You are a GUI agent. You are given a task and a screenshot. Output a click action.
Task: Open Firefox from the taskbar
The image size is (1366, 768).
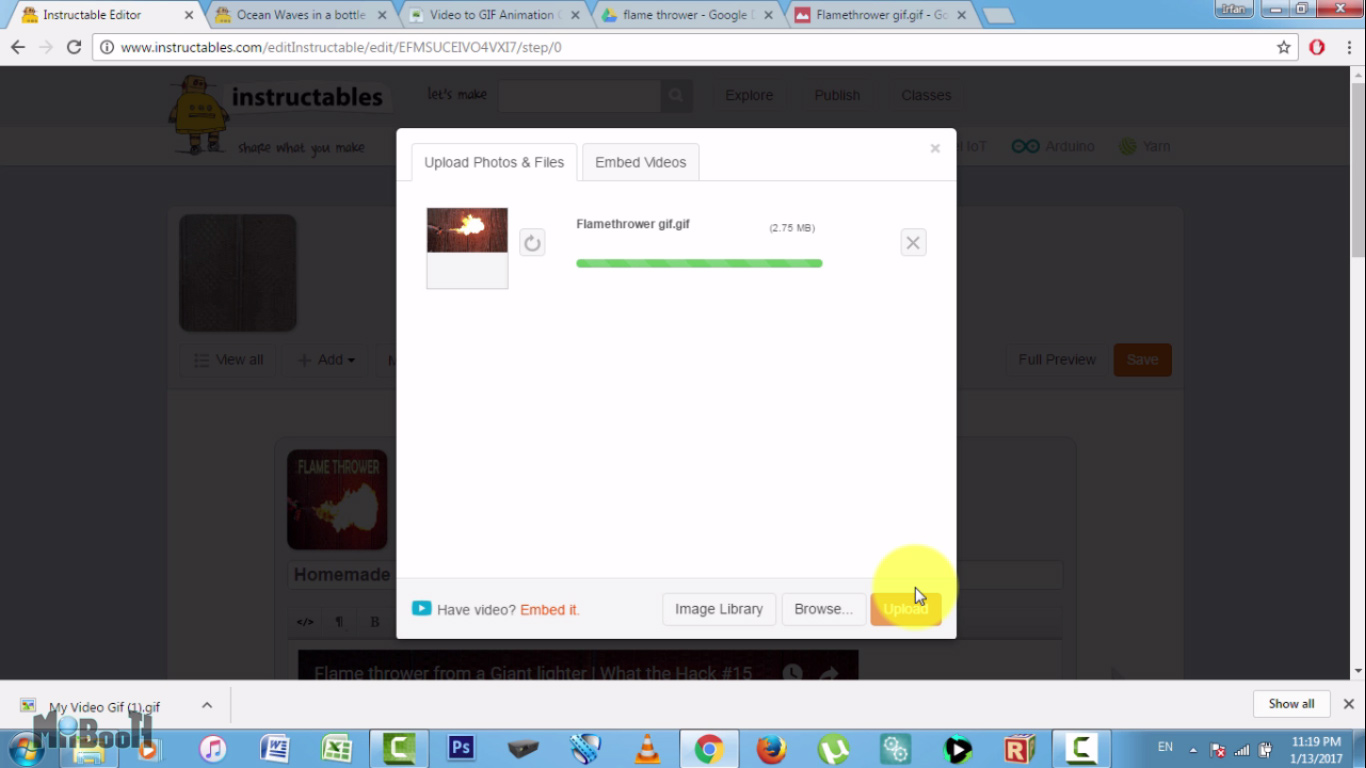pos(771,748)
